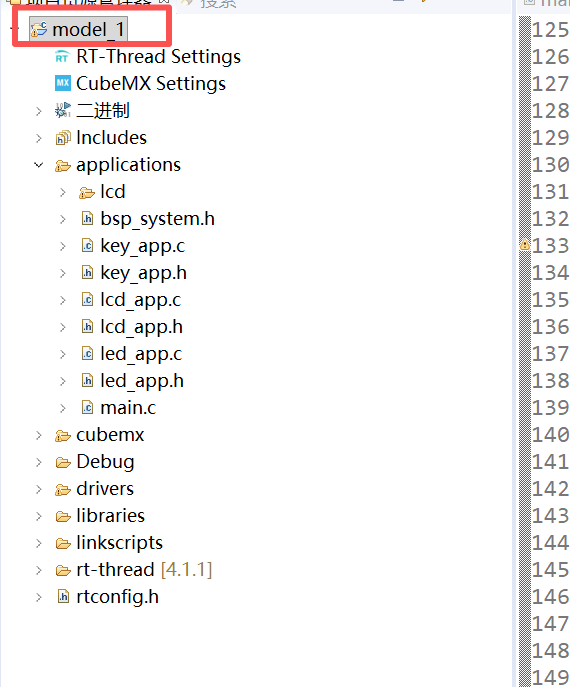This screenshot has width=570, height=687.
Task: Open led_app.h file
Action: [x=142, y=381]
